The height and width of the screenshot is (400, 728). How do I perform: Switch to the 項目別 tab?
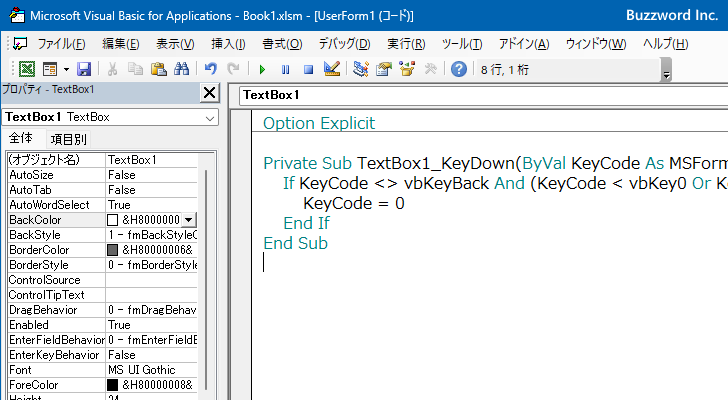(x=68, y=139)
